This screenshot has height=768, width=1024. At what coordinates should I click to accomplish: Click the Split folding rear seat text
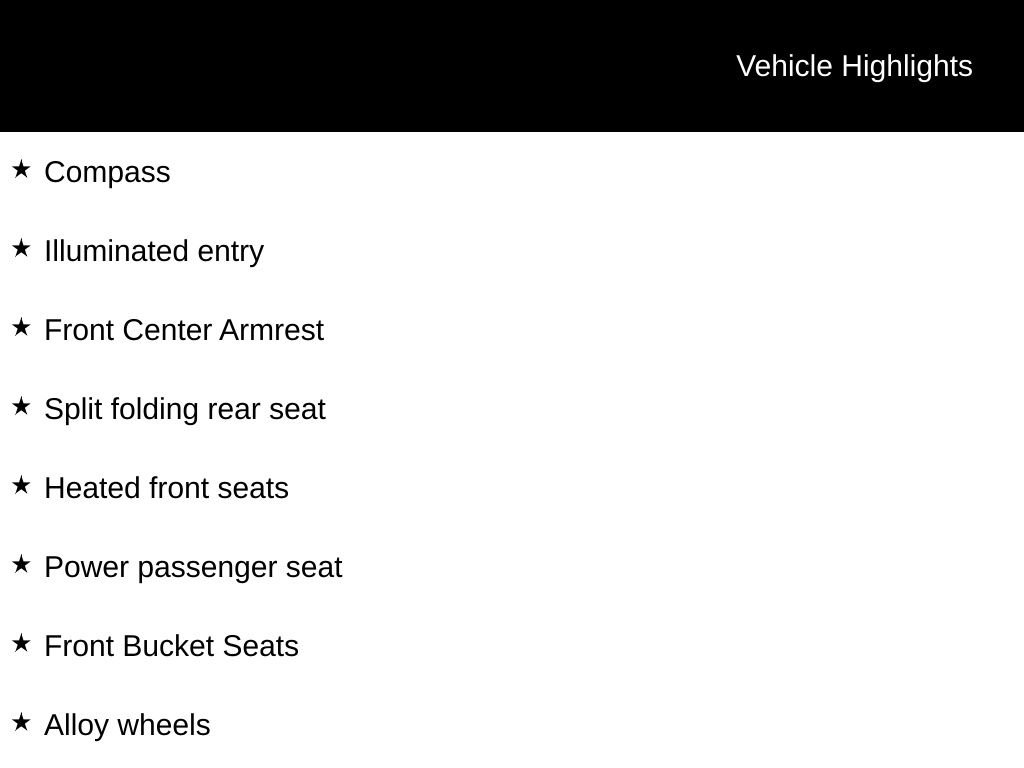[185, 410]
